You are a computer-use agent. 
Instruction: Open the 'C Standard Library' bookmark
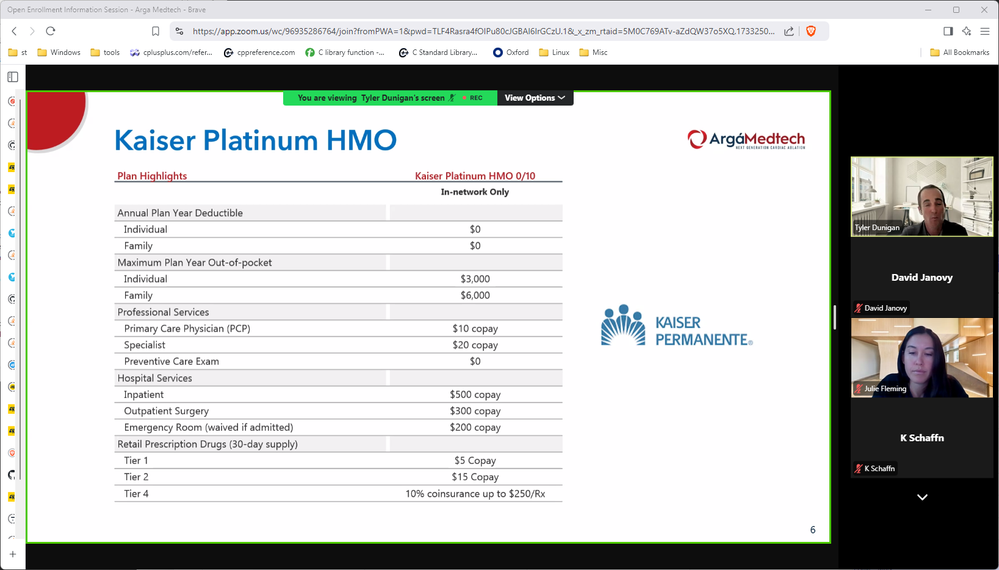point(438,52)
